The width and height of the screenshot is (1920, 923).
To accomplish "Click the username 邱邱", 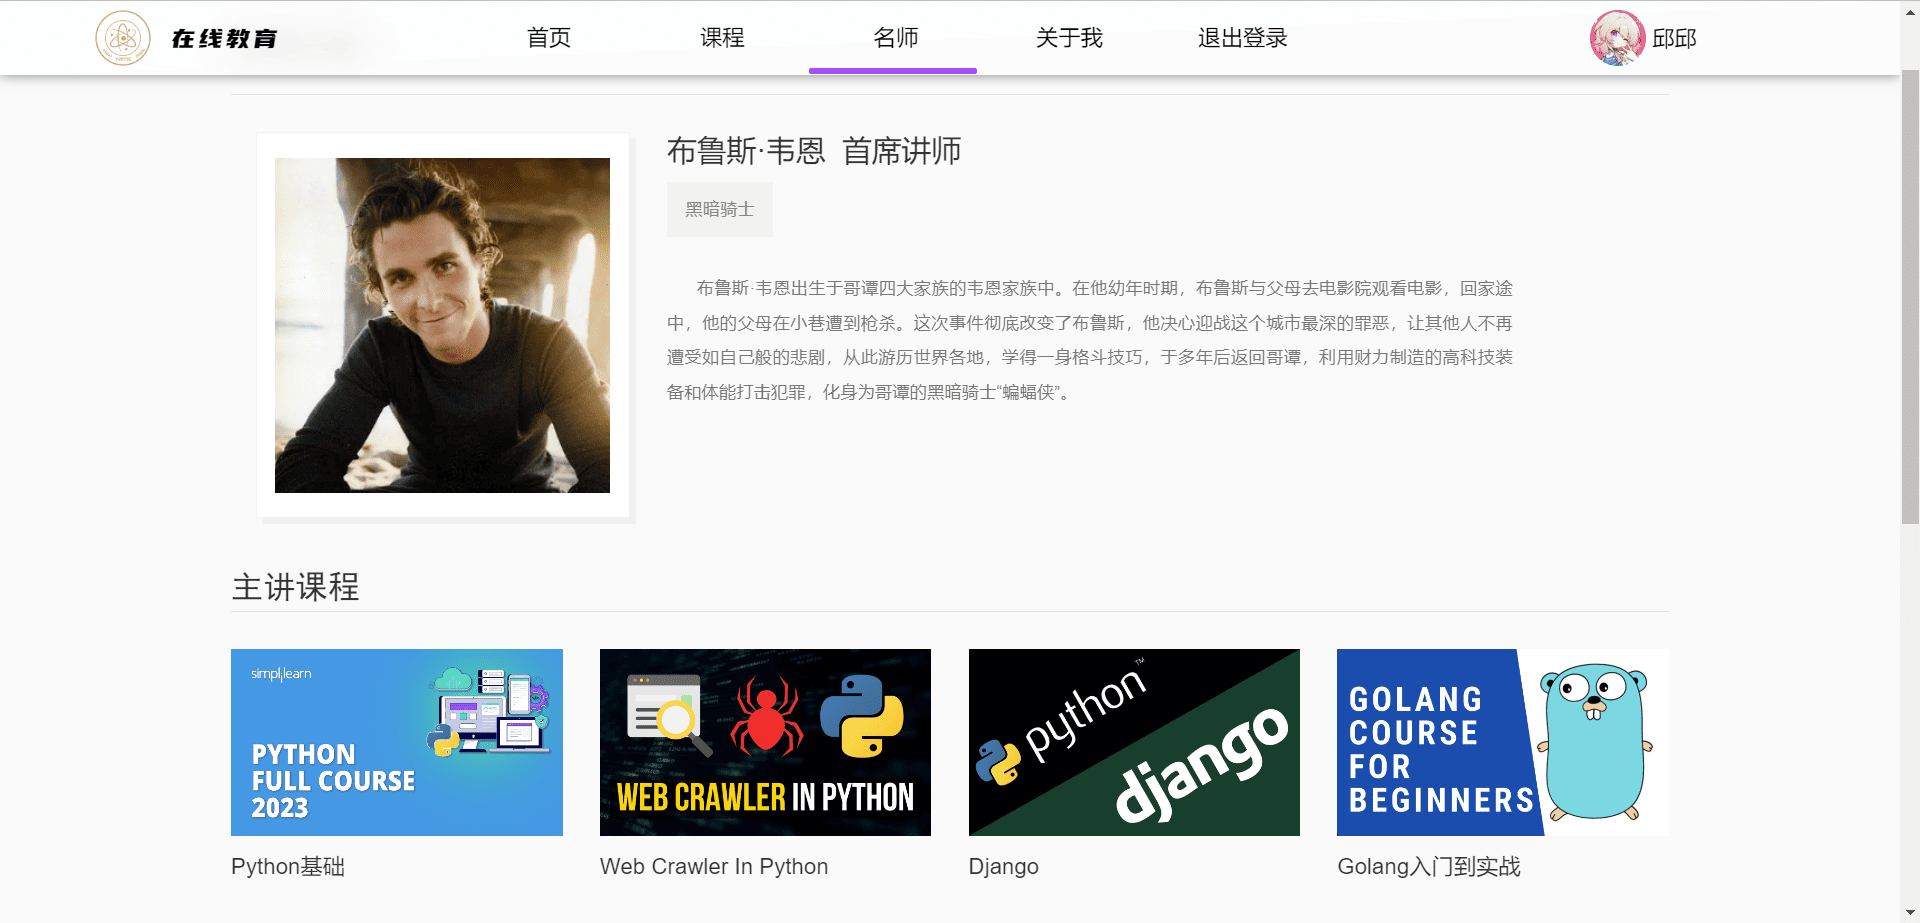I will [x=1674, y=38].
